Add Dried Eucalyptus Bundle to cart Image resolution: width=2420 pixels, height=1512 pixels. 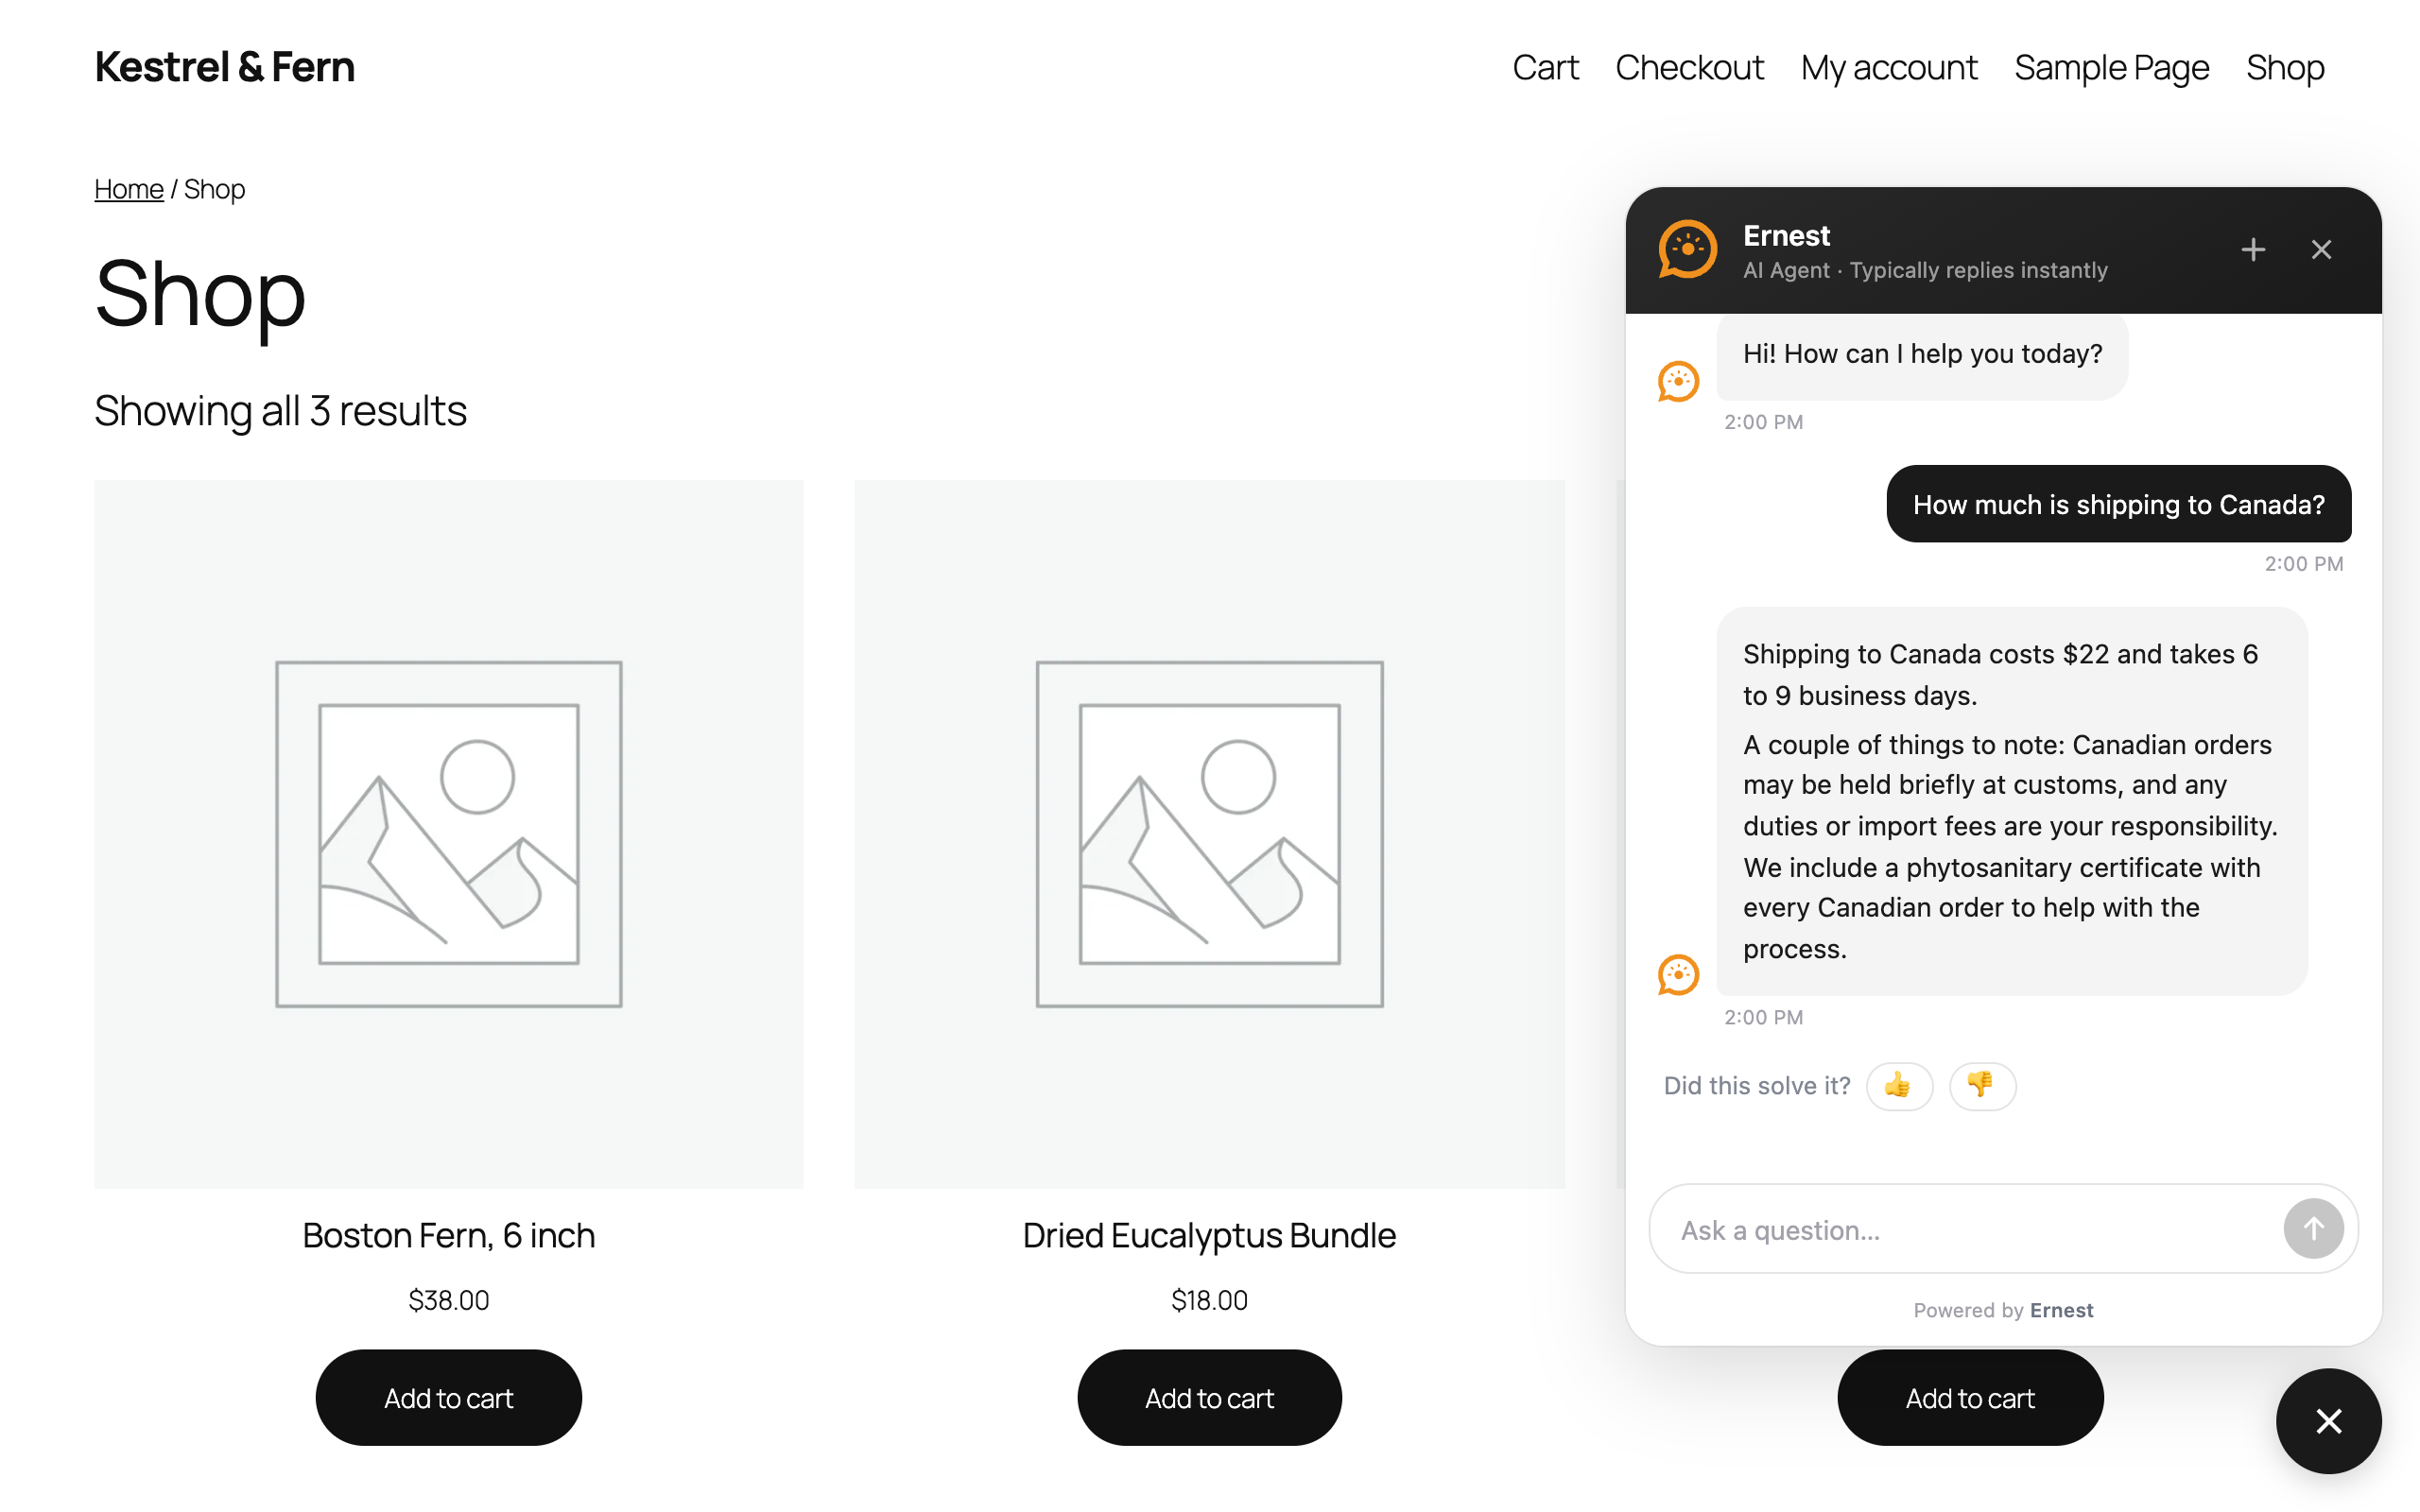click(x=1209, y=1397)
